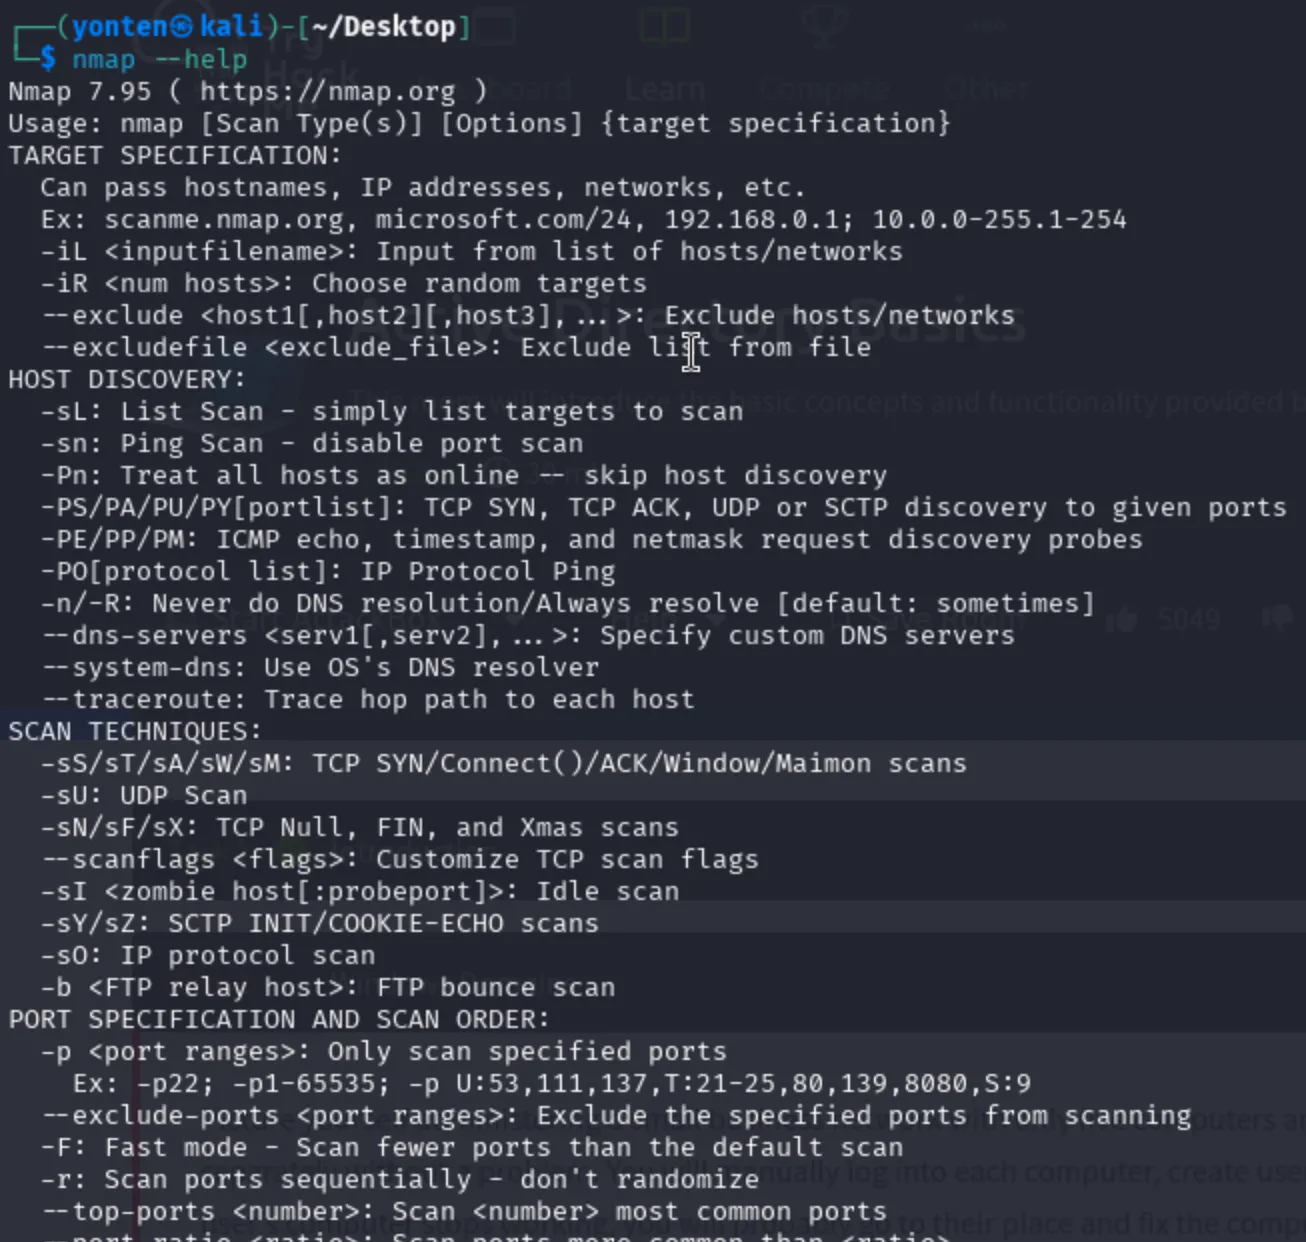1306x1242 pixels.
Task: Click the '-b <FTP relay host>' bounce scan line
Action: pyautogui.click(x=328, y=988)
